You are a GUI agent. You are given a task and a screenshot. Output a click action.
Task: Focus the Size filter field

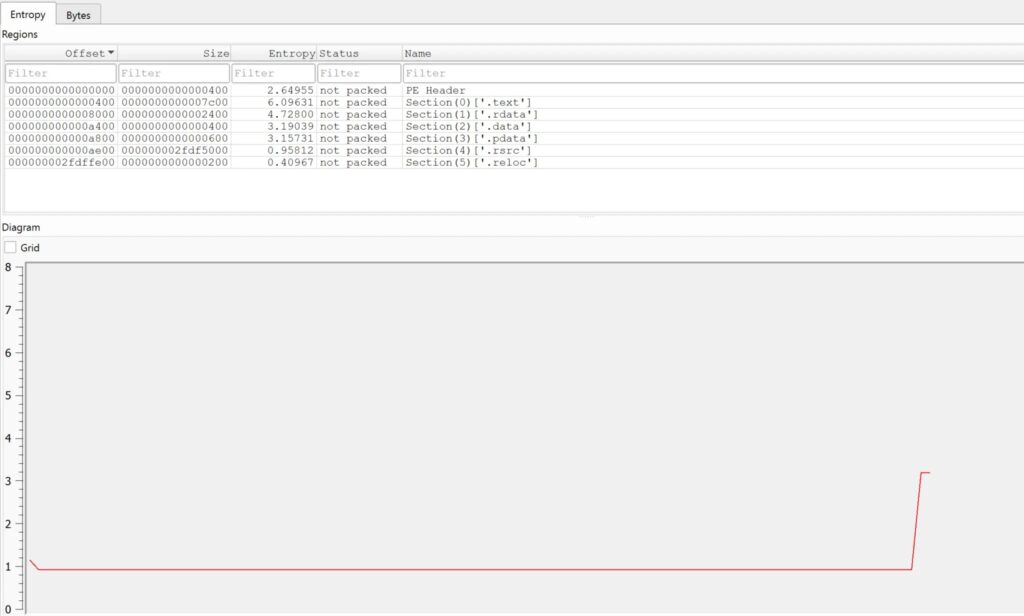pos(173,73)
